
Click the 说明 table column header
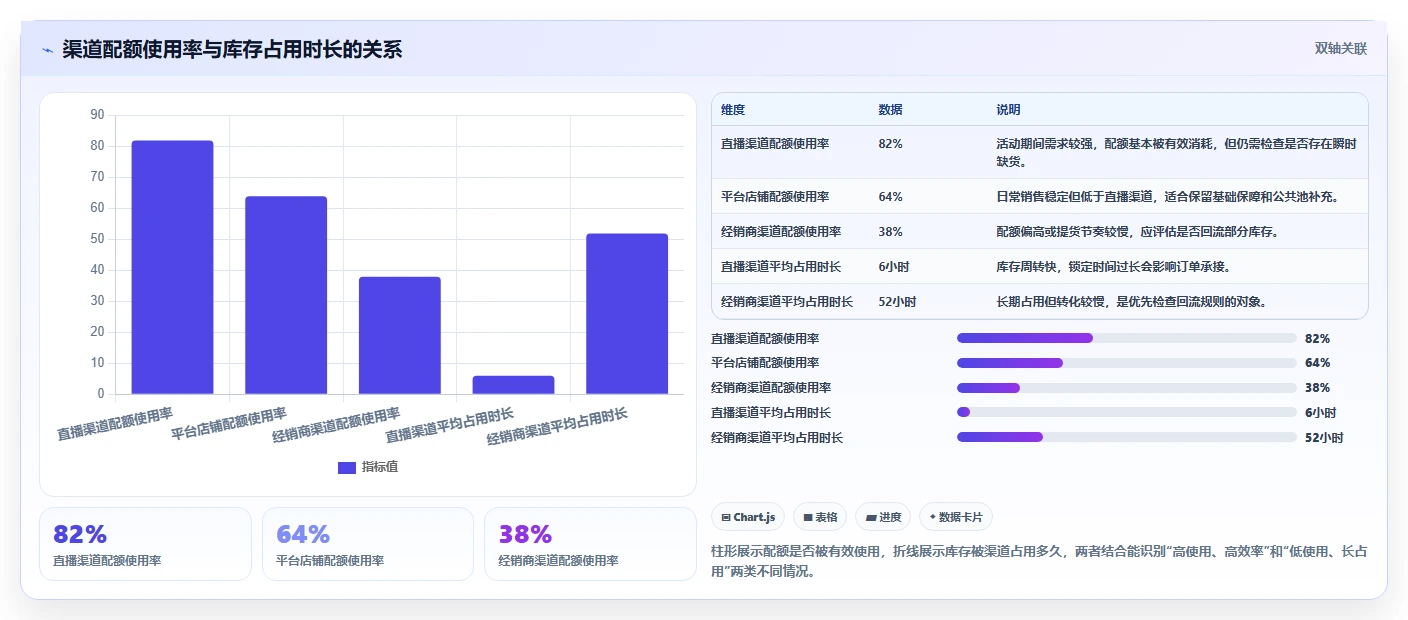coord(1008,110)
